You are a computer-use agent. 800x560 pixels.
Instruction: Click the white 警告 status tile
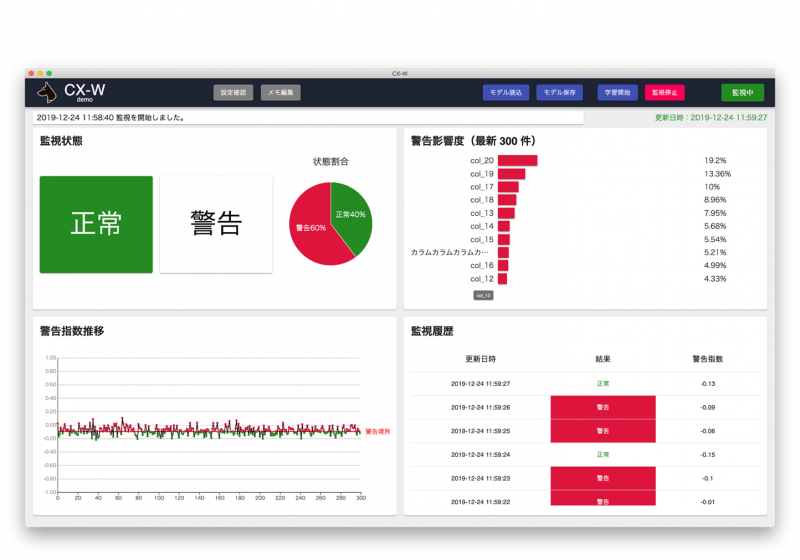pyautogui.click(x=216, y=224)
